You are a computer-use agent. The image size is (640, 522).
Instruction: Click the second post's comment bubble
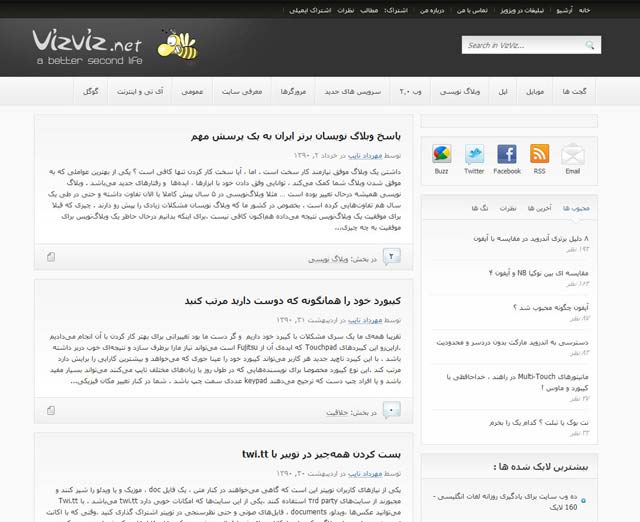click(x=393, y=409)
